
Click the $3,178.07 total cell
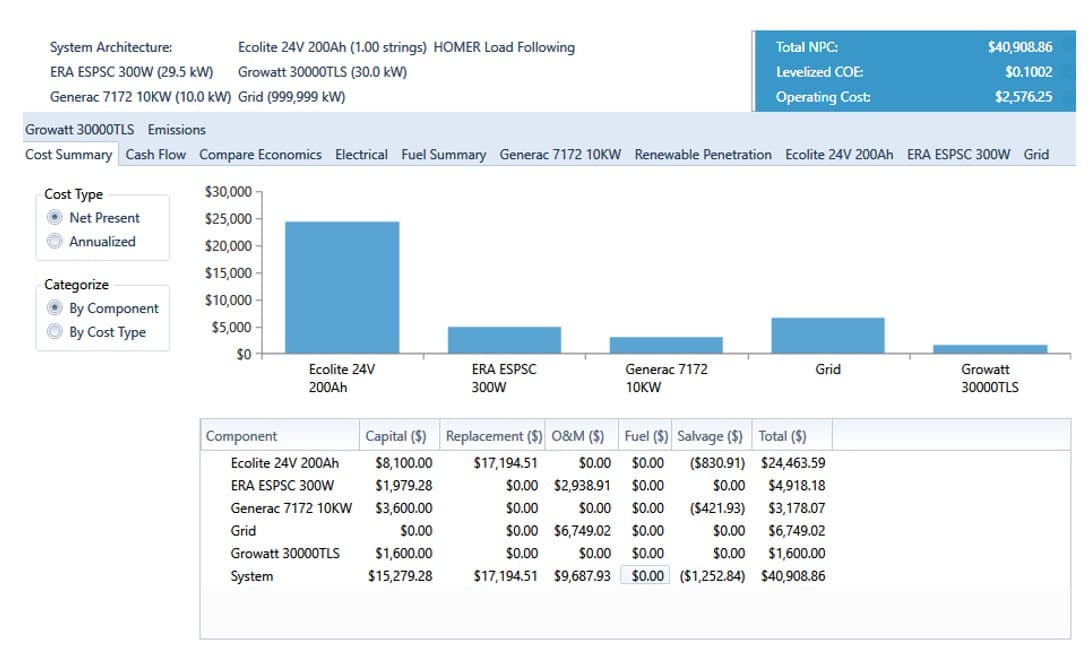[x=797, y=508]
